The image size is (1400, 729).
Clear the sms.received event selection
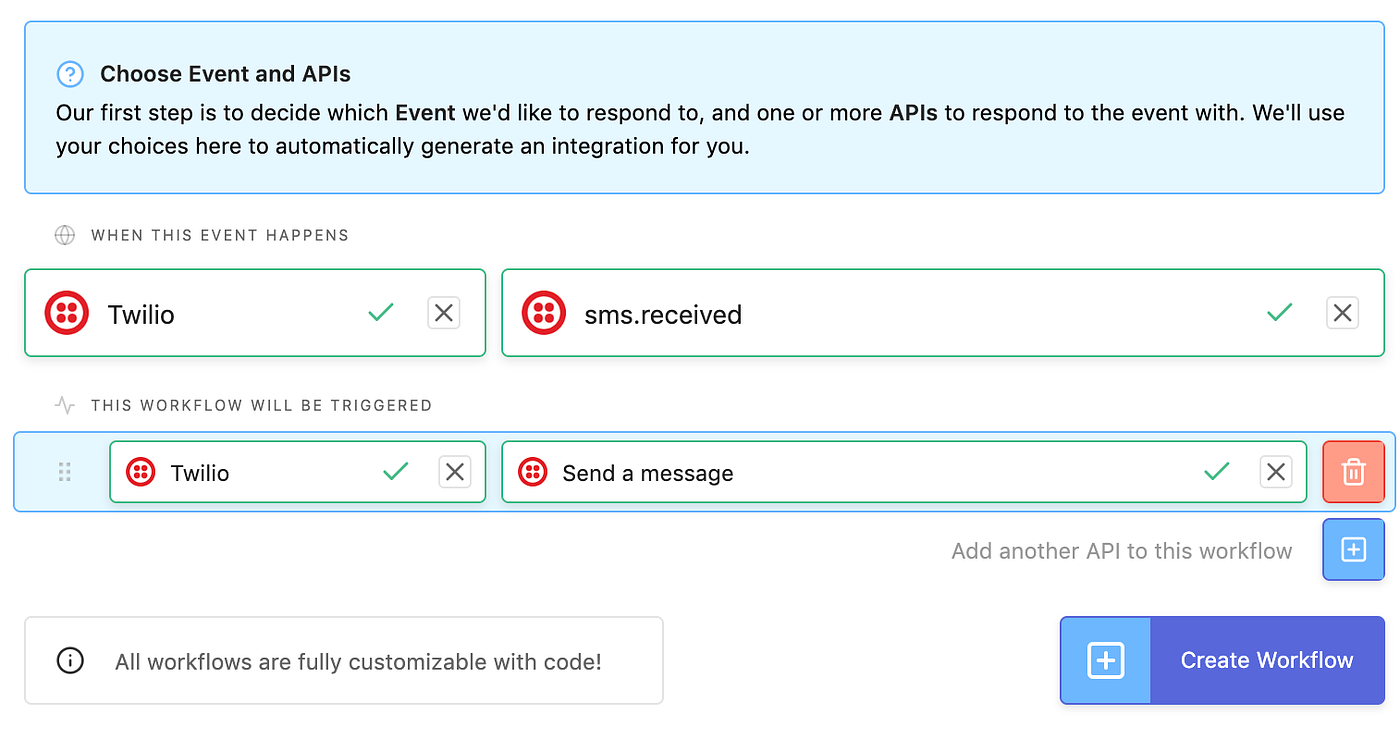click(1342, 312)
